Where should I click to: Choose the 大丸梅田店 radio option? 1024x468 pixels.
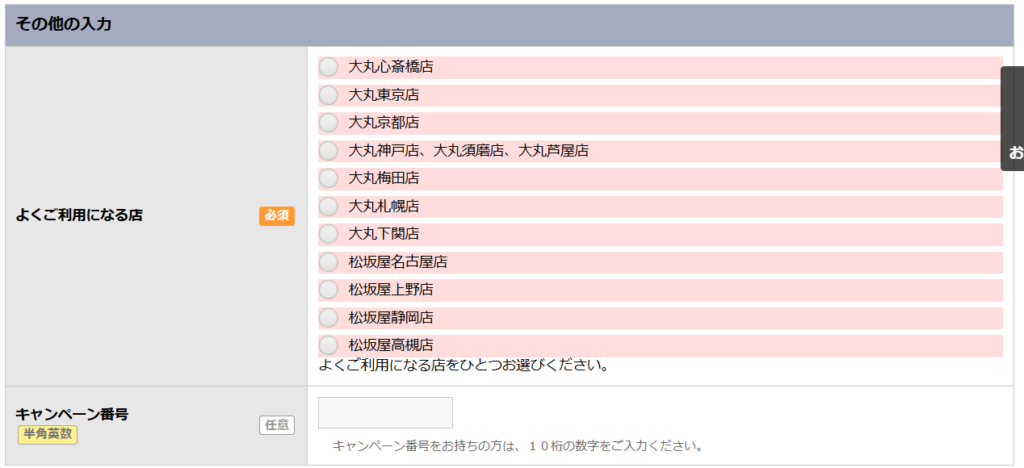[x=329, y=178]
